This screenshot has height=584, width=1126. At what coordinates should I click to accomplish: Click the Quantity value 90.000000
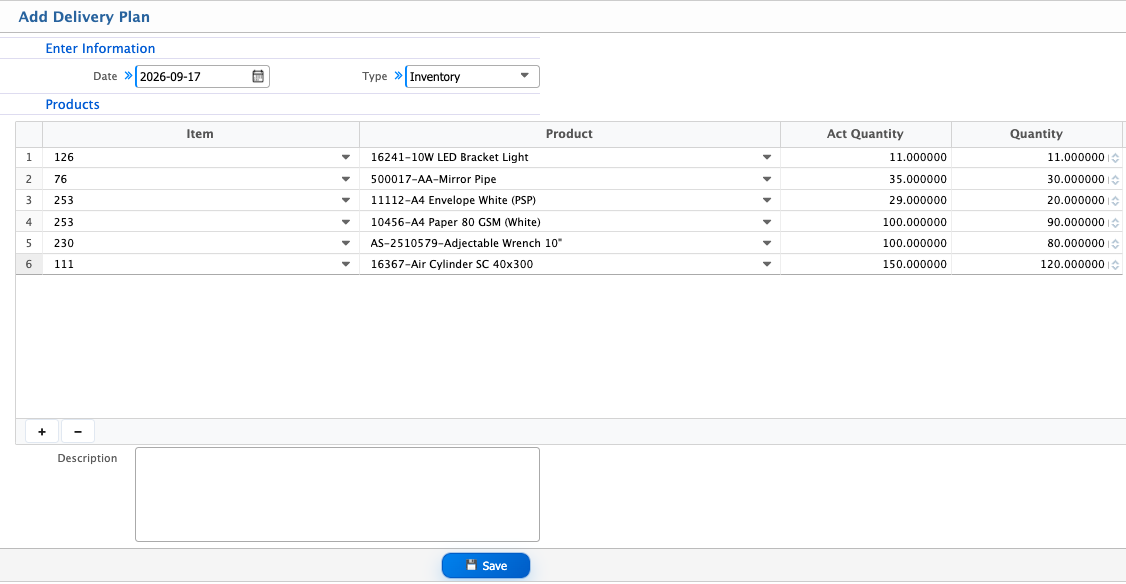pyautogui.click(x=1076, y=222)
